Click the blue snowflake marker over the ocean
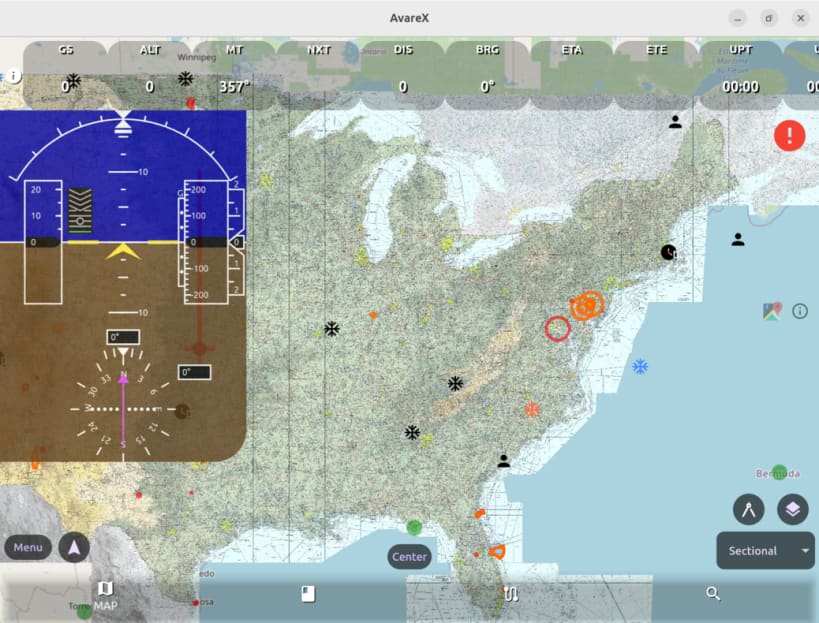 pos(640,367)
